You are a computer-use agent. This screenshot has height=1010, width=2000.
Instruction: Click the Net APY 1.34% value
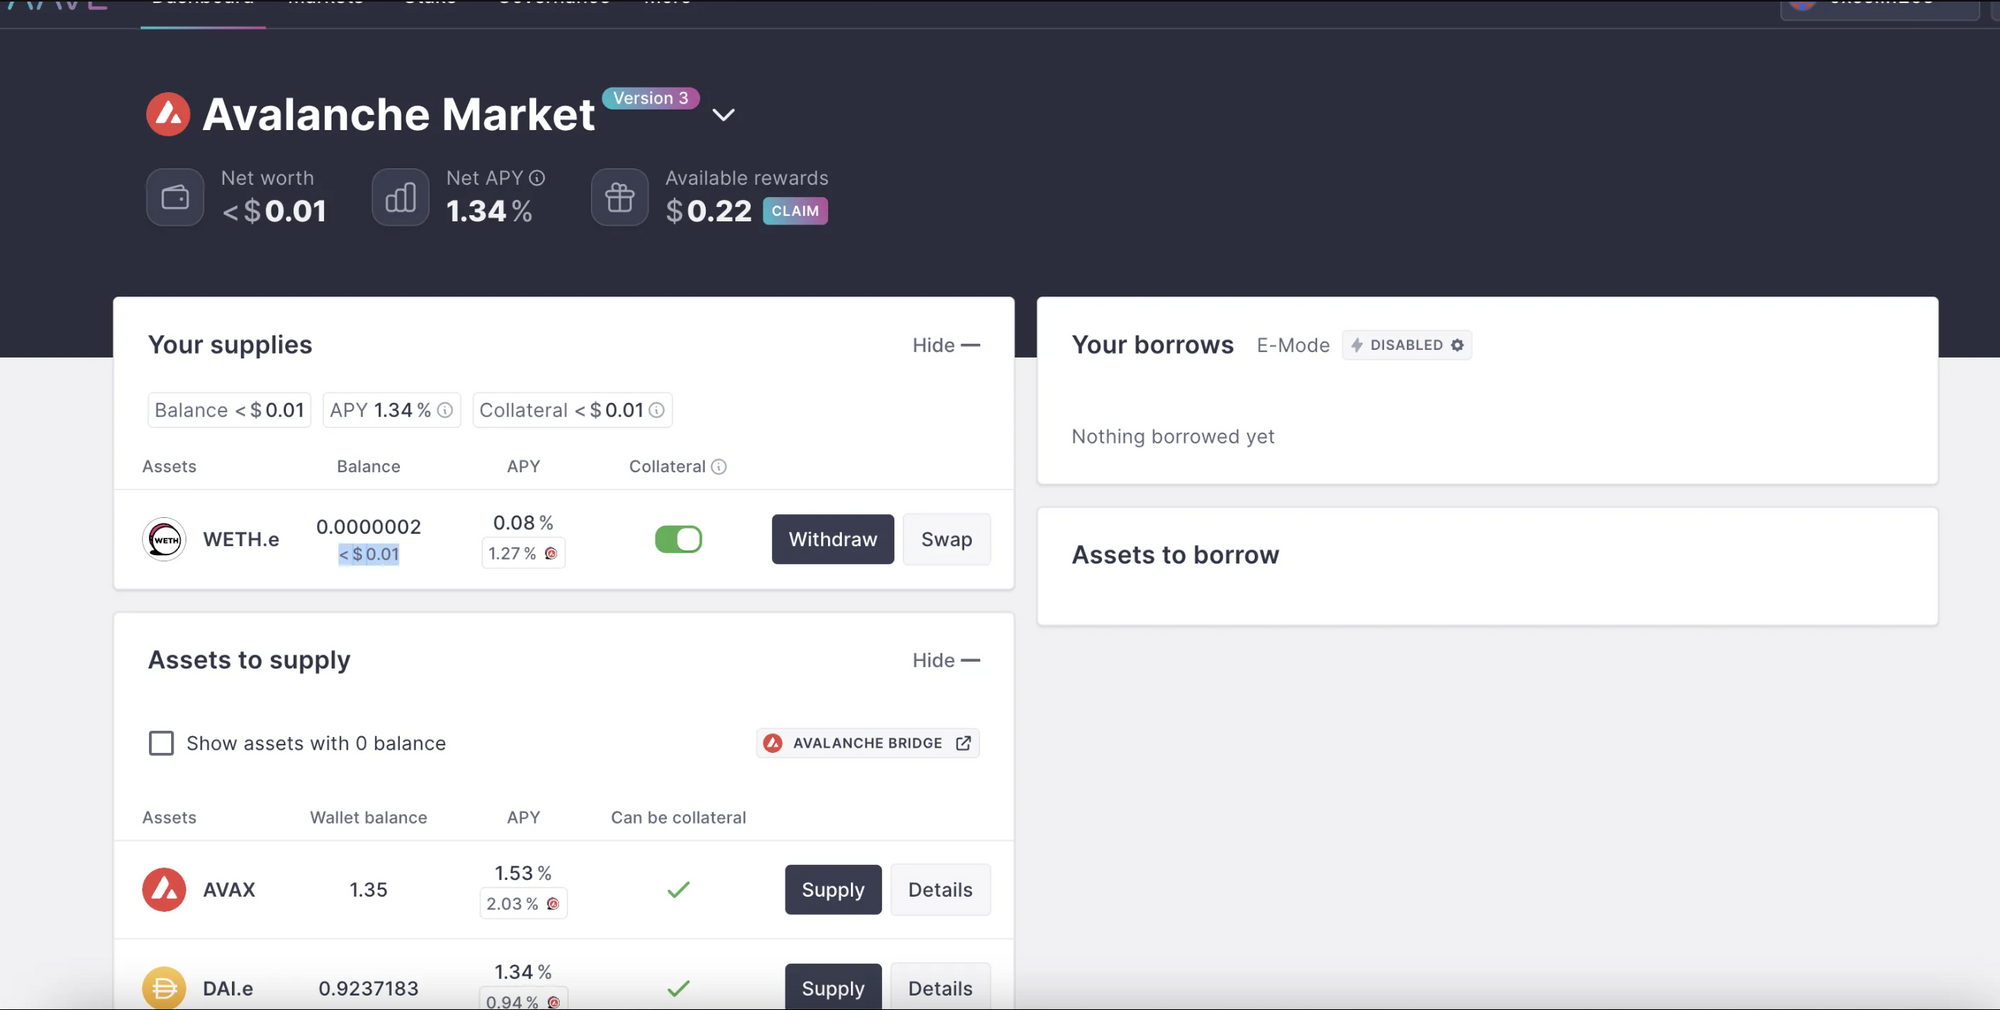489,211
